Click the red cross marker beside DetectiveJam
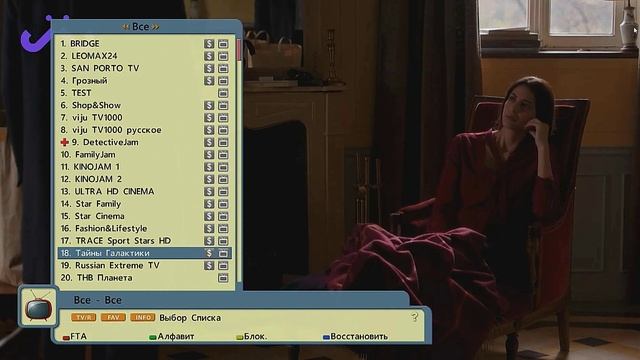The width and height of the screenshot is (640, 360). [64, 142]
